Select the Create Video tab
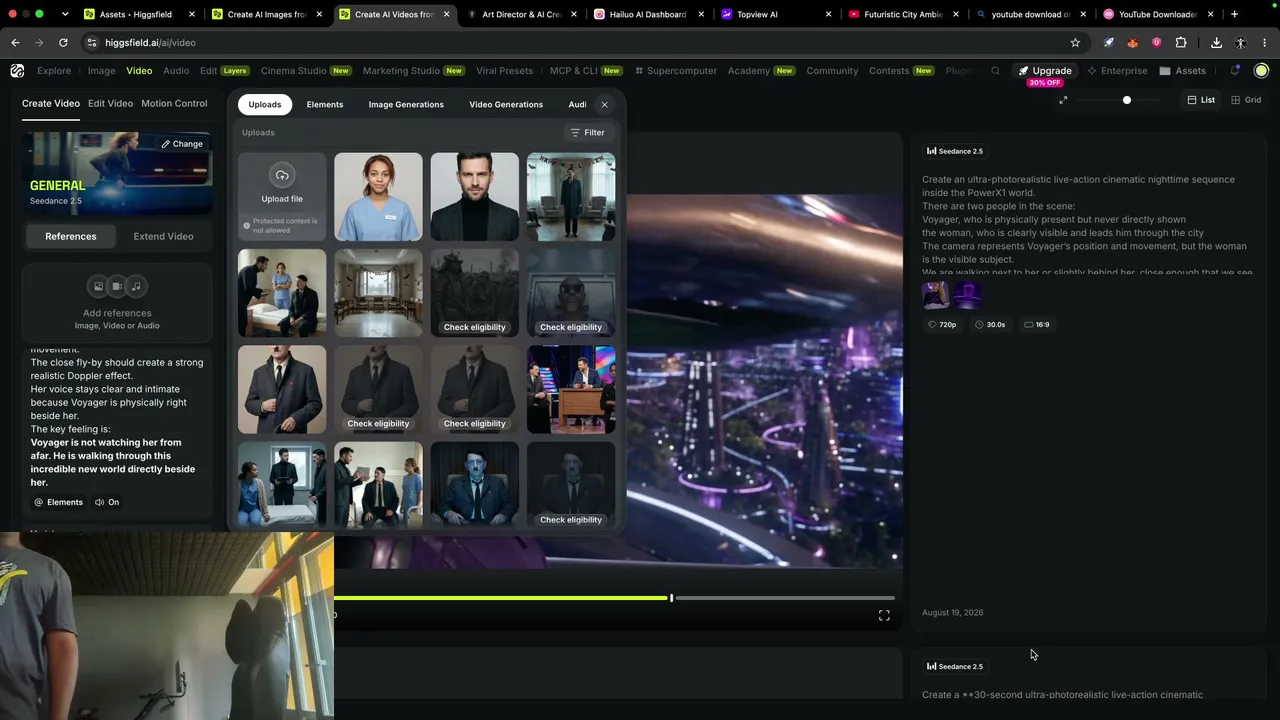This screenshot has width=1280, height=720. click(51, 103)
